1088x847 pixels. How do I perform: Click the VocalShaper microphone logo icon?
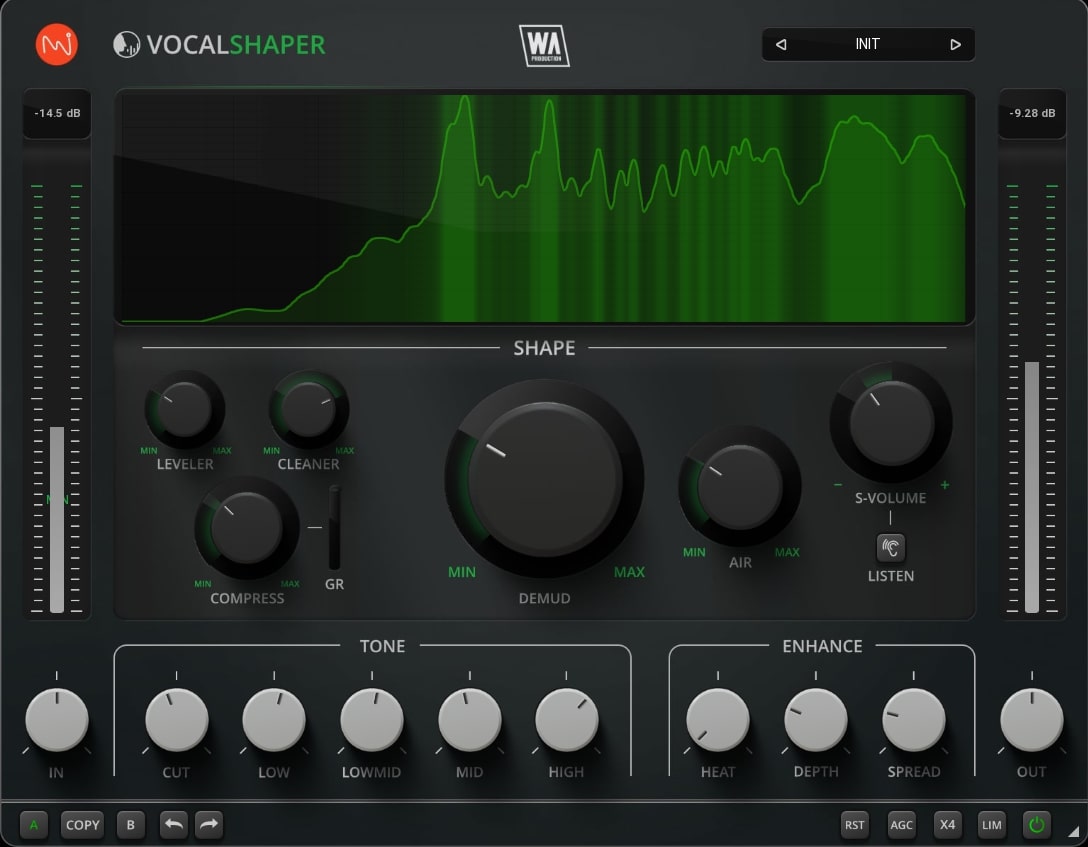(x=127, y=44)
